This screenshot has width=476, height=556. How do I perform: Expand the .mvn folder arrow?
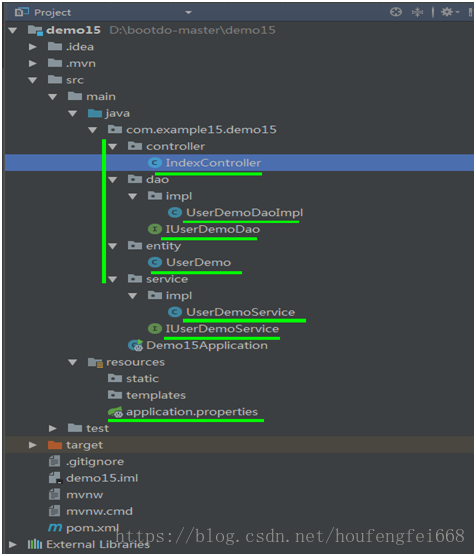33,63
